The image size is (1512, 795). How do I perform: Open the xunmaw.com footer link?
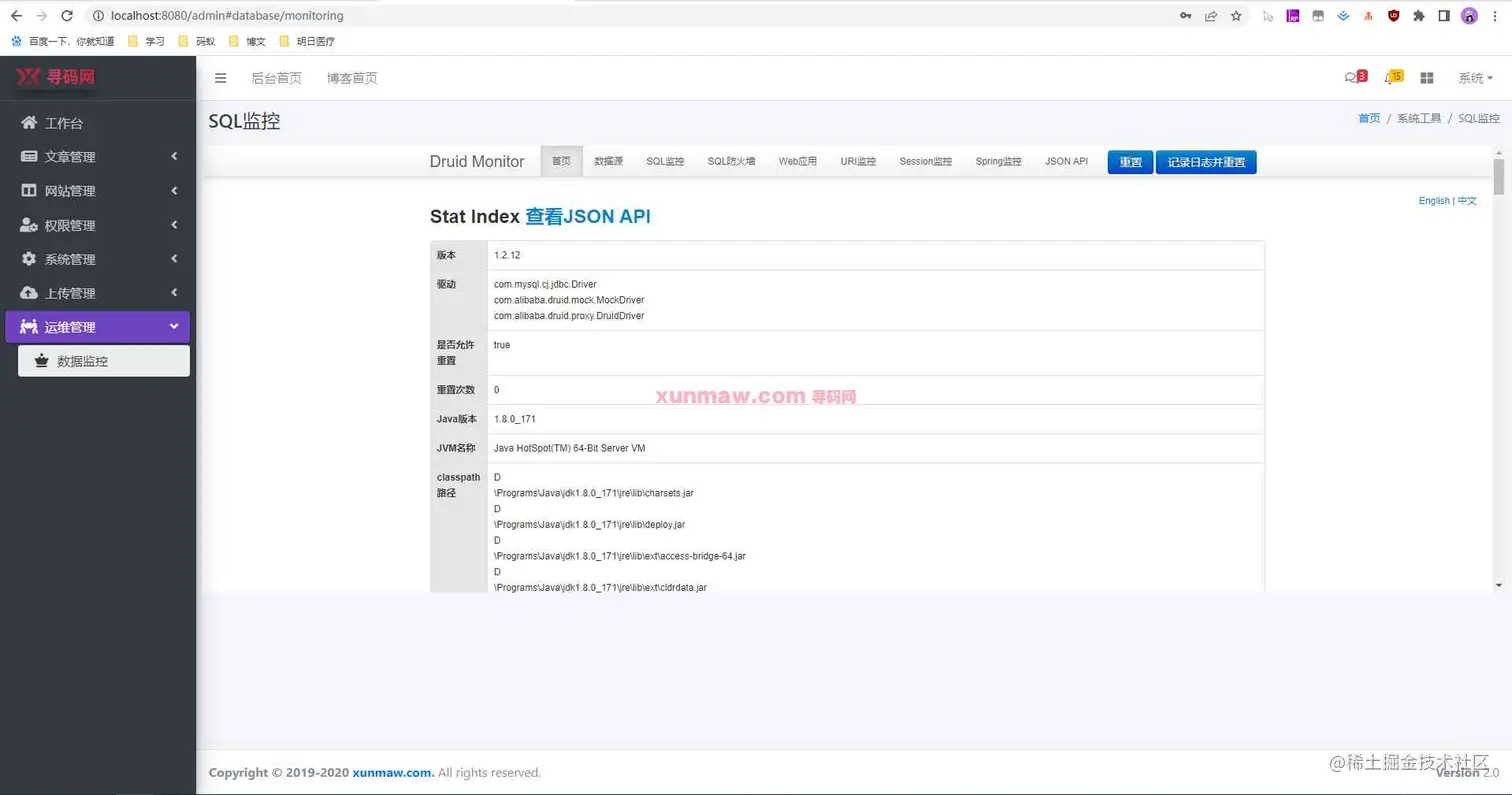(393, 773)
